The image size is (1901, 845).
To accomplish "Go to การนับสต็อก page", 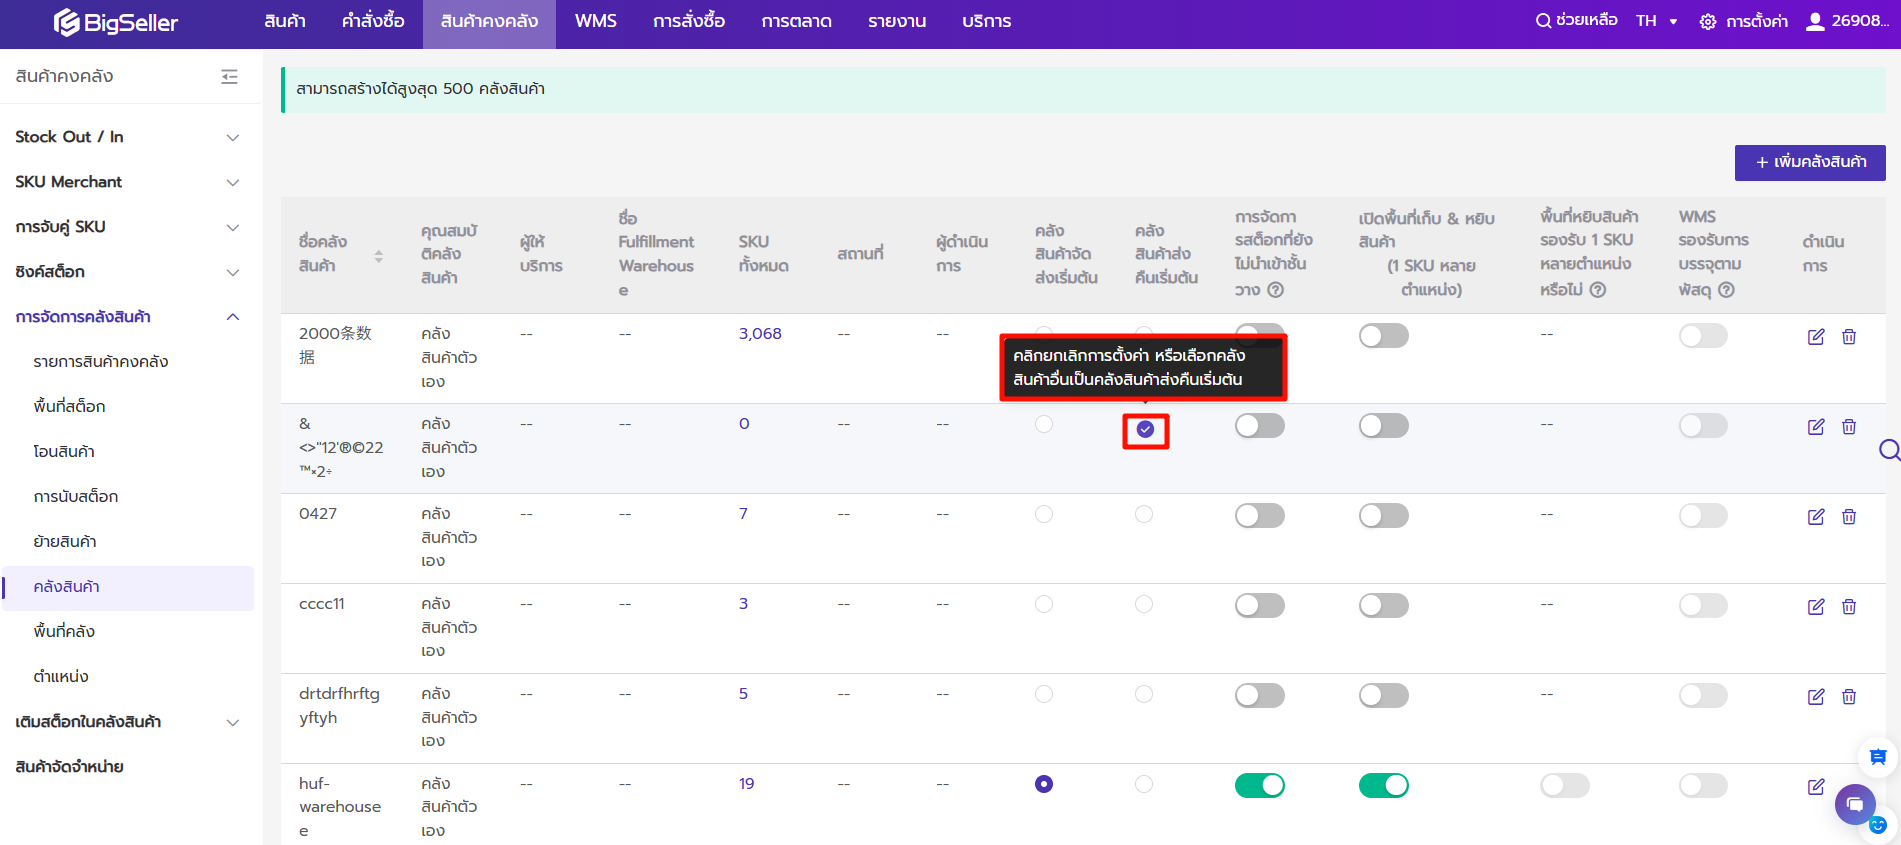I will pyautogui.click(x=76, y=497).
